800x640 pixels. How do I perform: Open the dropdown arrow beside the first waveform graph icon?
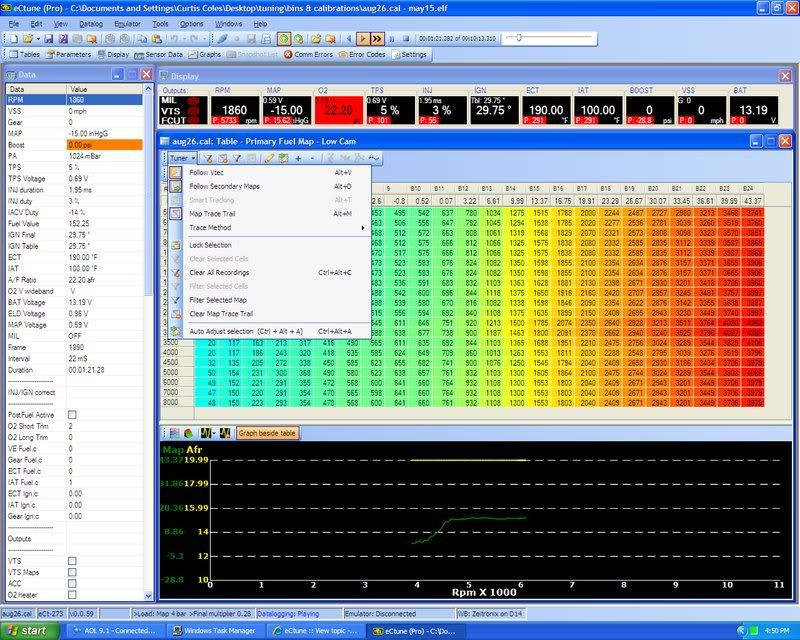(x=214, y=433)
